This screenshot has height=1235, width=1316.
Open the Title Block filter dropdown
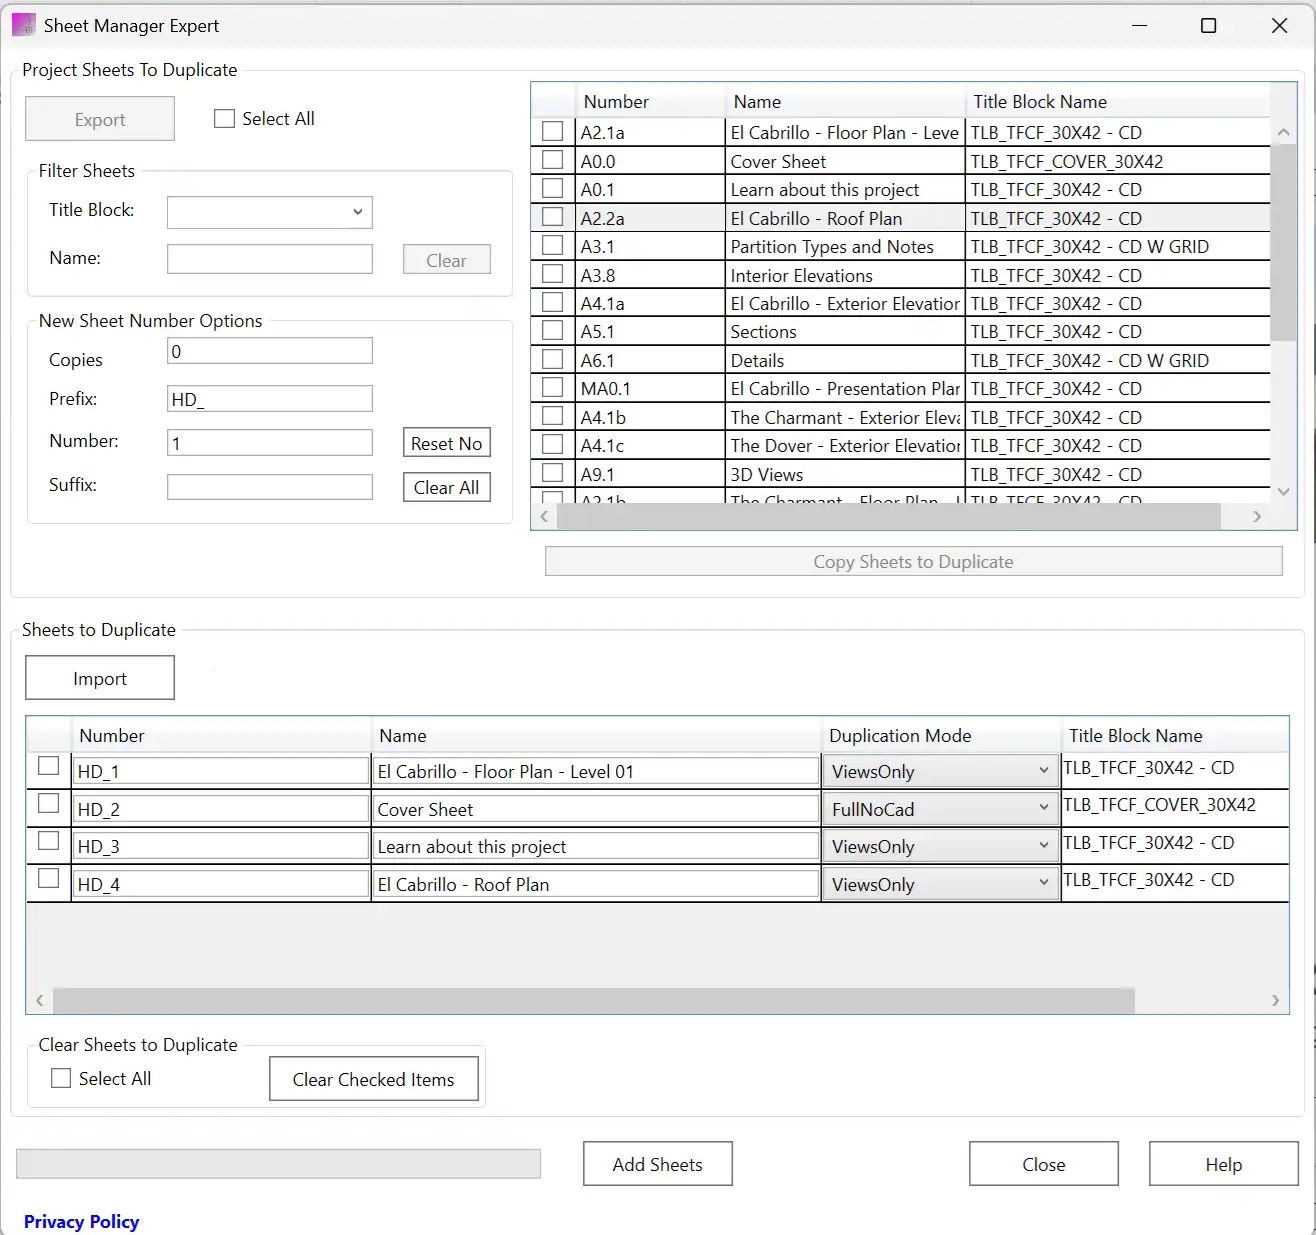click(x=269, y=212)
